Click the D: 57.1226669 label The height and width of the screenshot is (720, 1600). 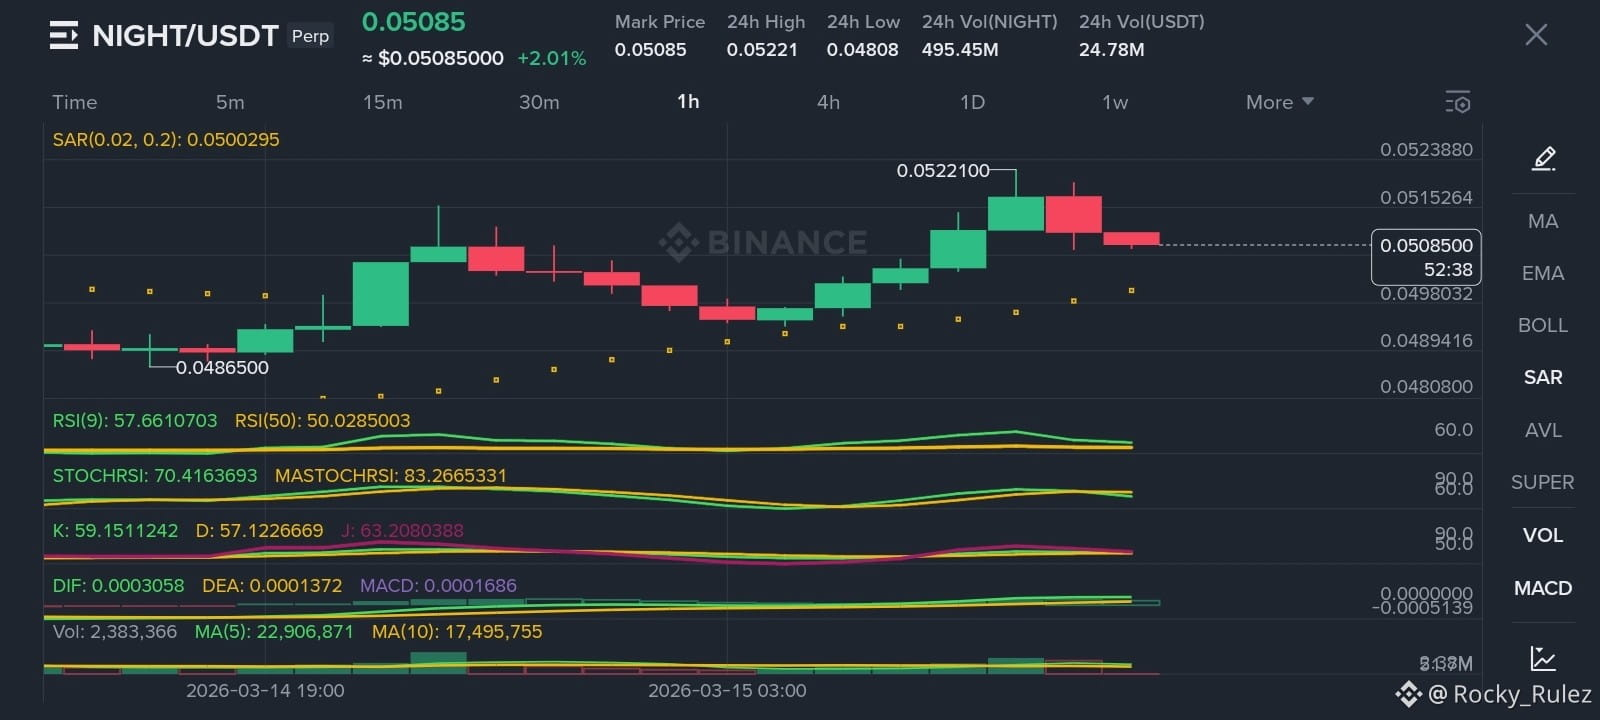(259, 530)
